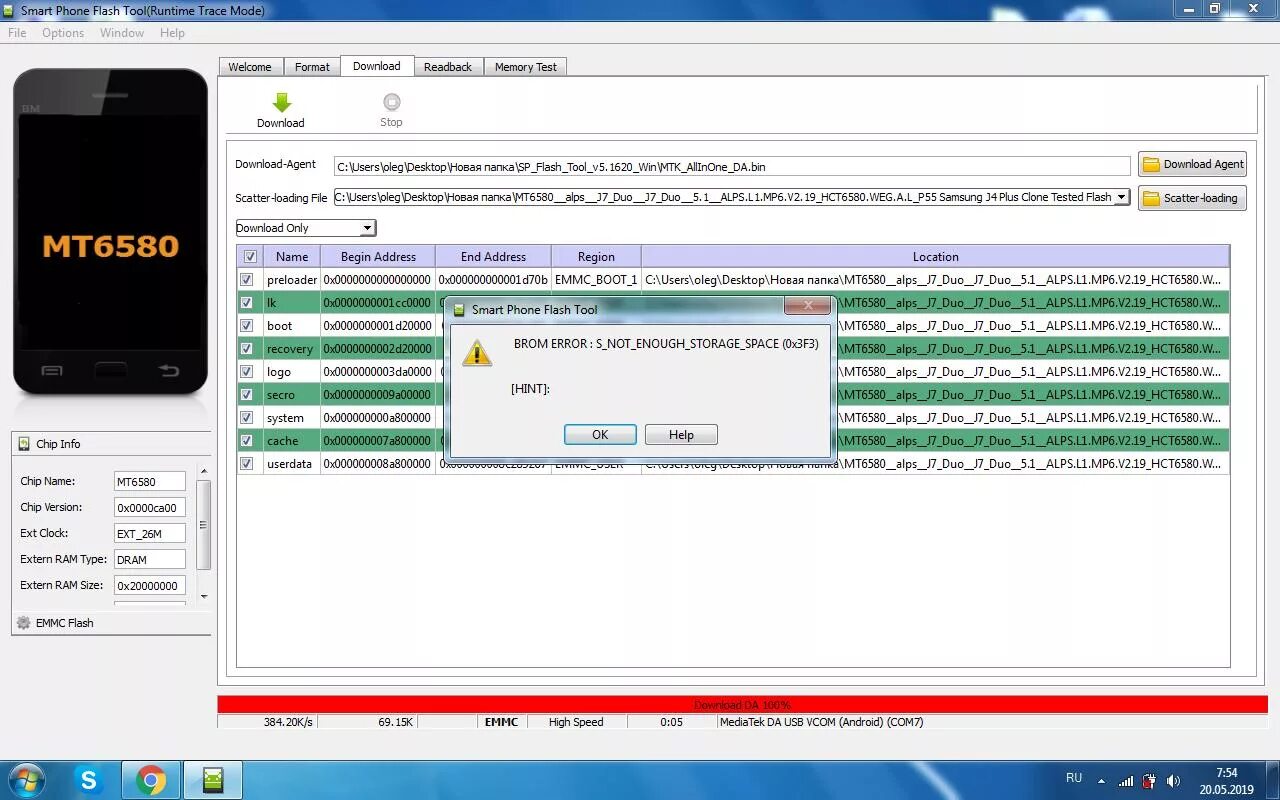Click the dialog title Android icon
This screenshot has height=800, width=1280.
point(459,310)
